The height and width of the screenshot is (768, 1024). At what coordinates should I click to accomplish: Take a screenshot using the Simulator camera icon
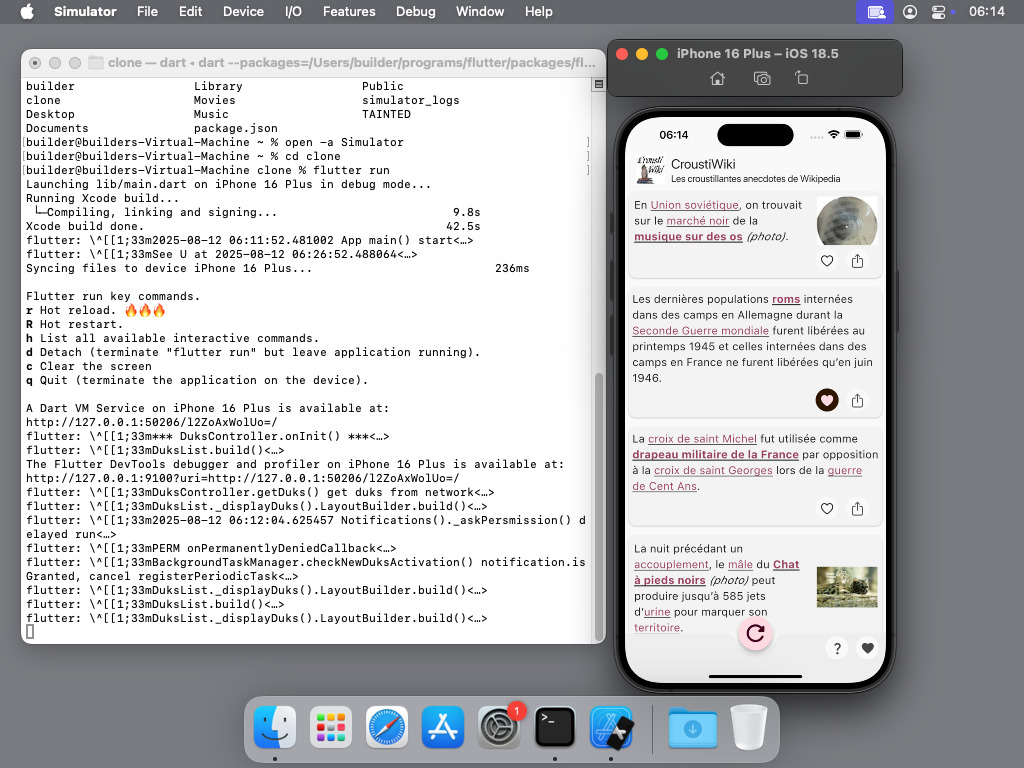pyautogui.click(x=762, y=78)
